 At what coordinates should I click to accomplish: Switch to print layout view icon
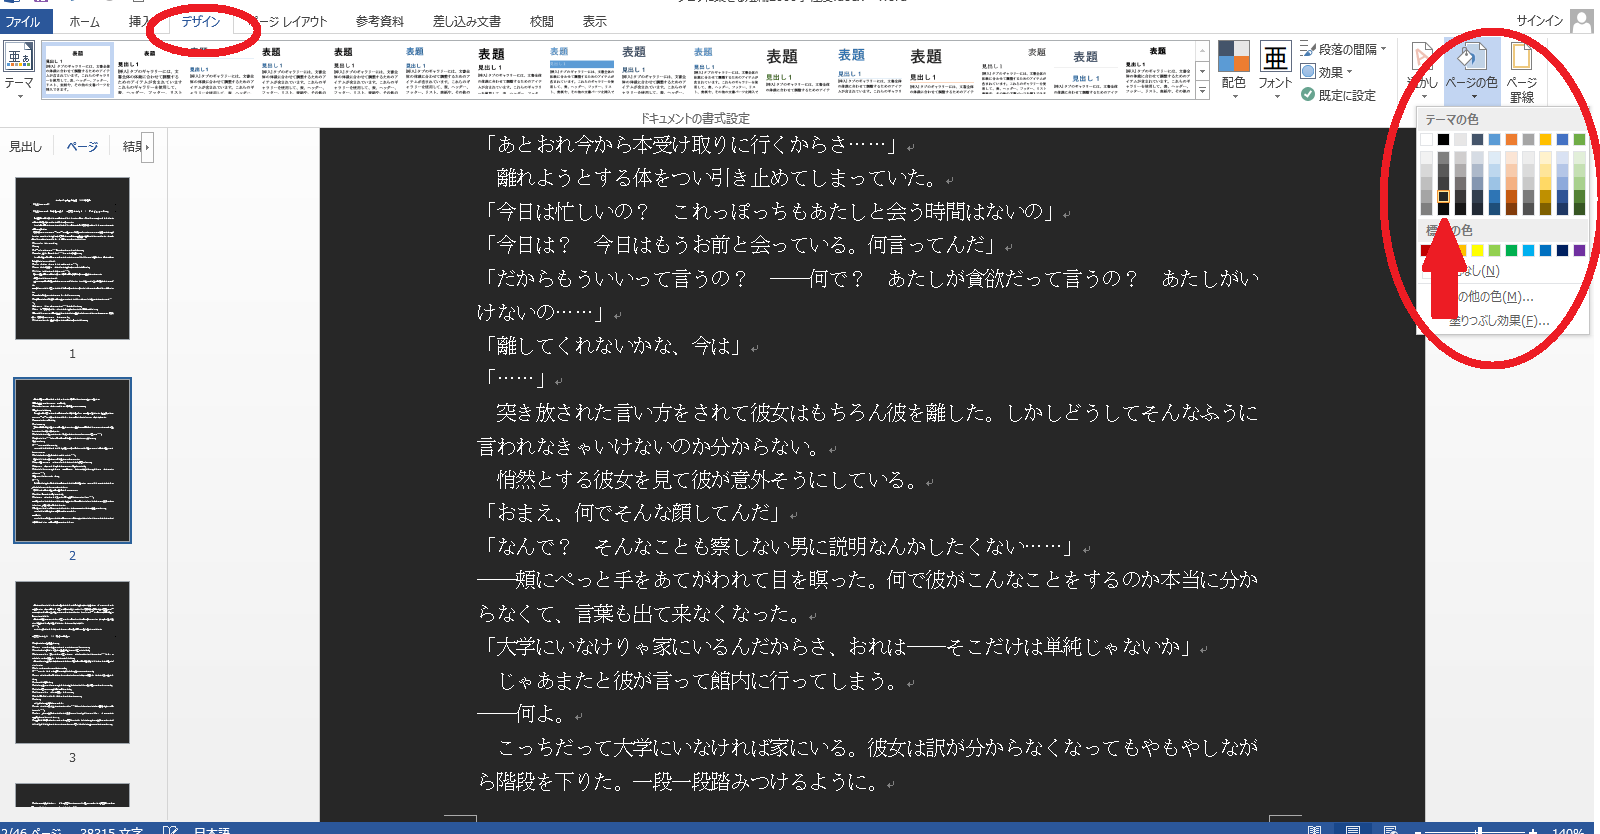(1352, 830)
